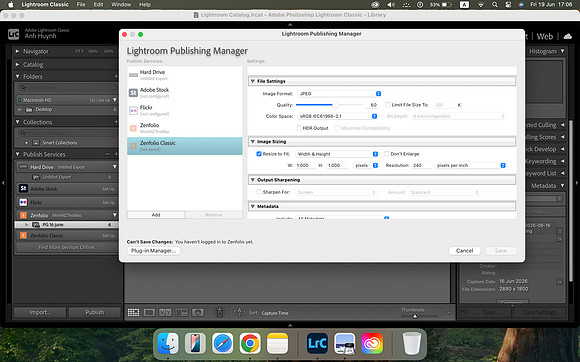
Task: Enable Sharpen For checkbox
Action: tap(259, 192)
